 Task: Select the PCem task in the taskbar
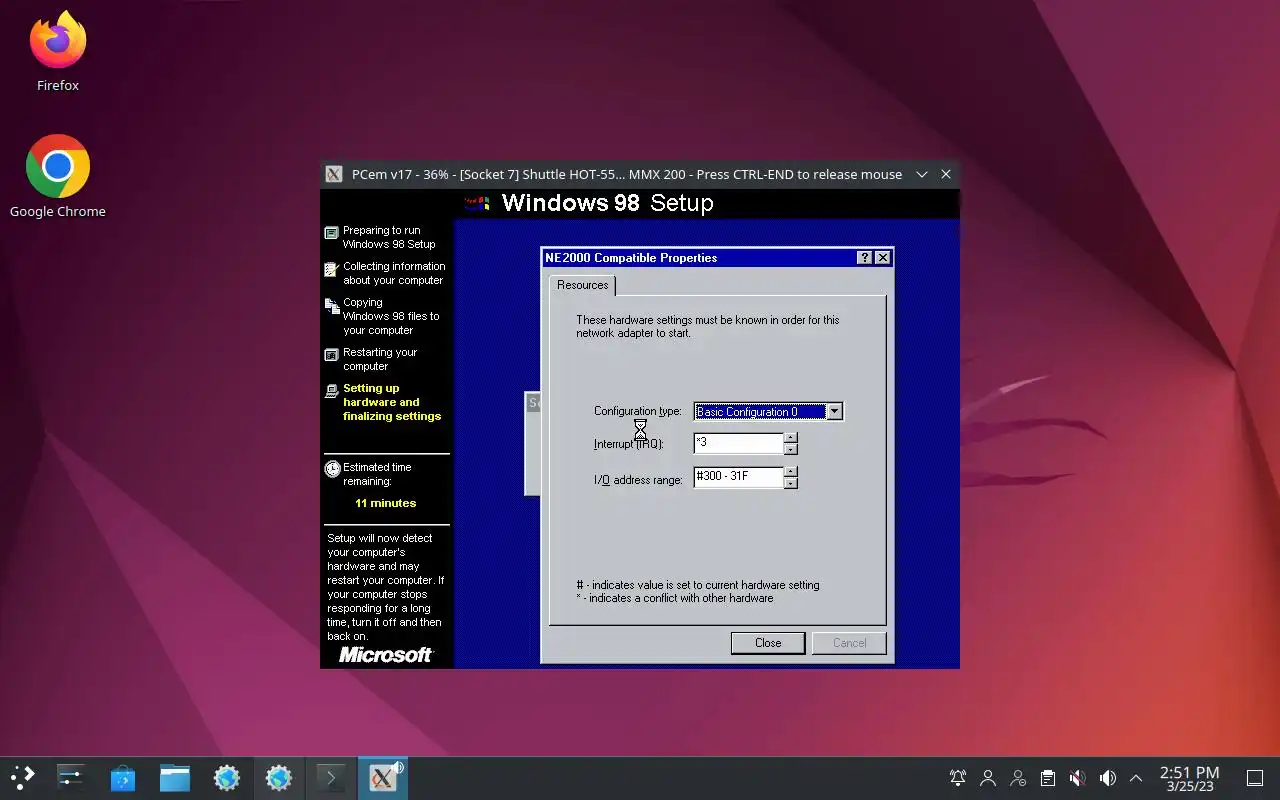[383, 777]
